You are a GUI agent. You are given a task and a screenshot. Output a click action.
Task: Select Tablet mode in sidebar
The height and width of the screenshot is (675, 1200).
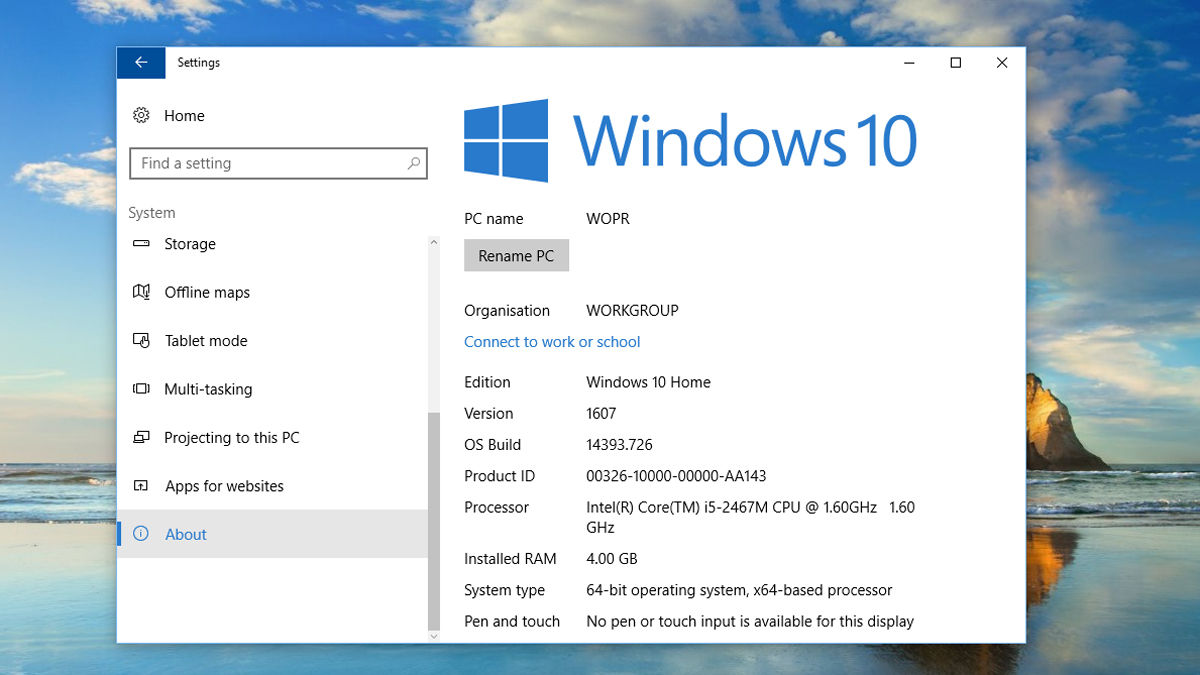(x=272, y=340)
